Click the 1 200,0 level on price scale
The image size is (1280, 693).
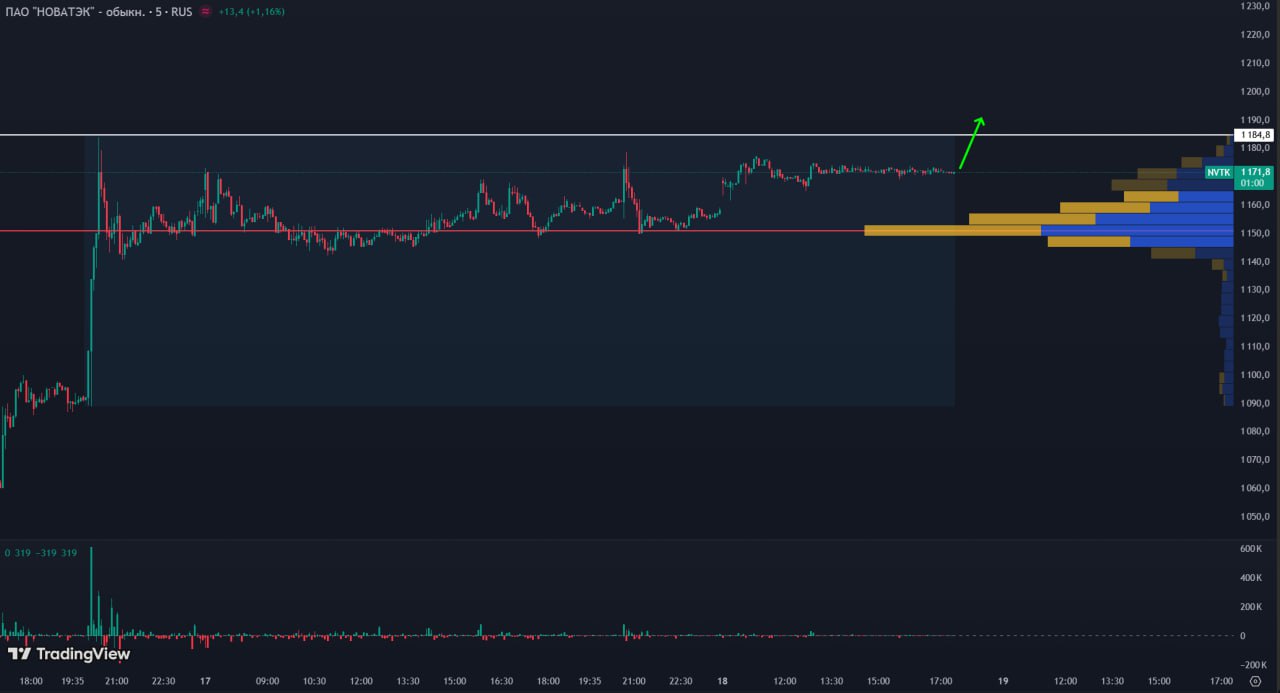tap(1253, 92)
